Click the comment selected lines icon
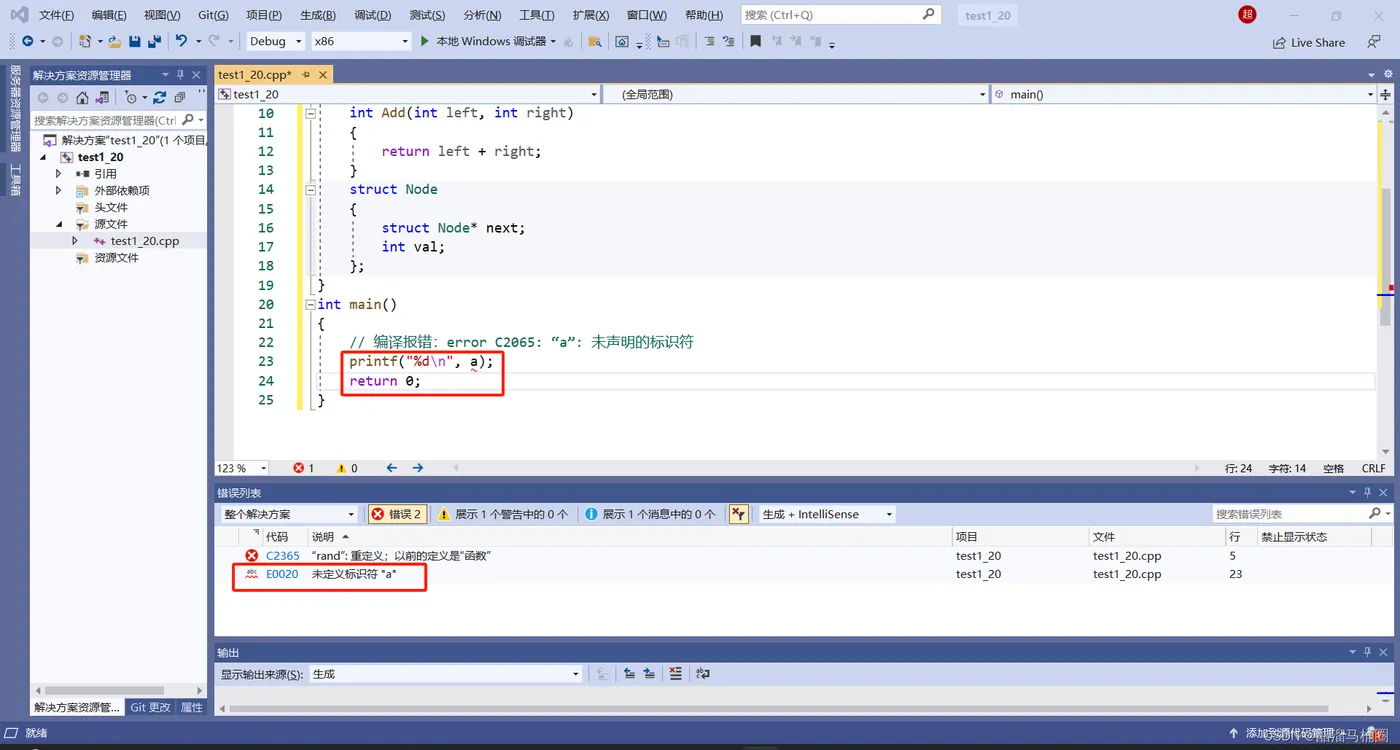 click(x=708, y=41)
